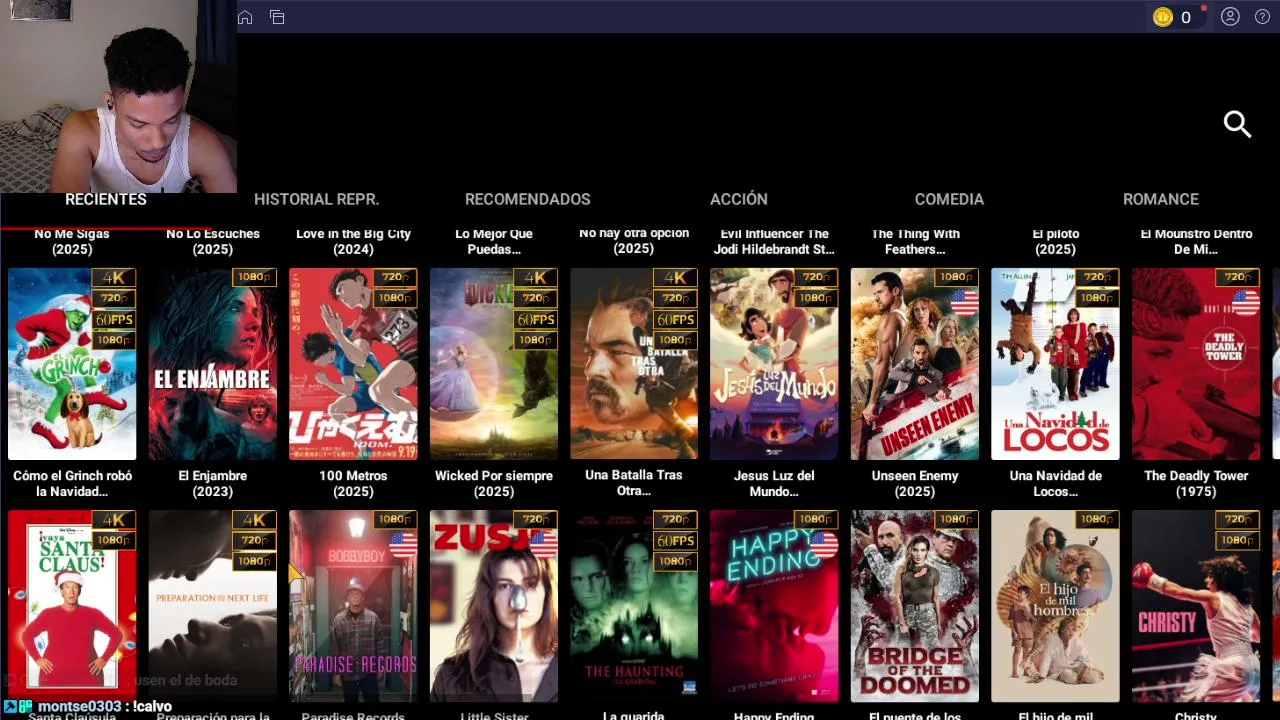This screenshot has width=1280, height=720.
Task: Click the caption 'Unseen Enemy (2025)'
Action: coord(915,483)
